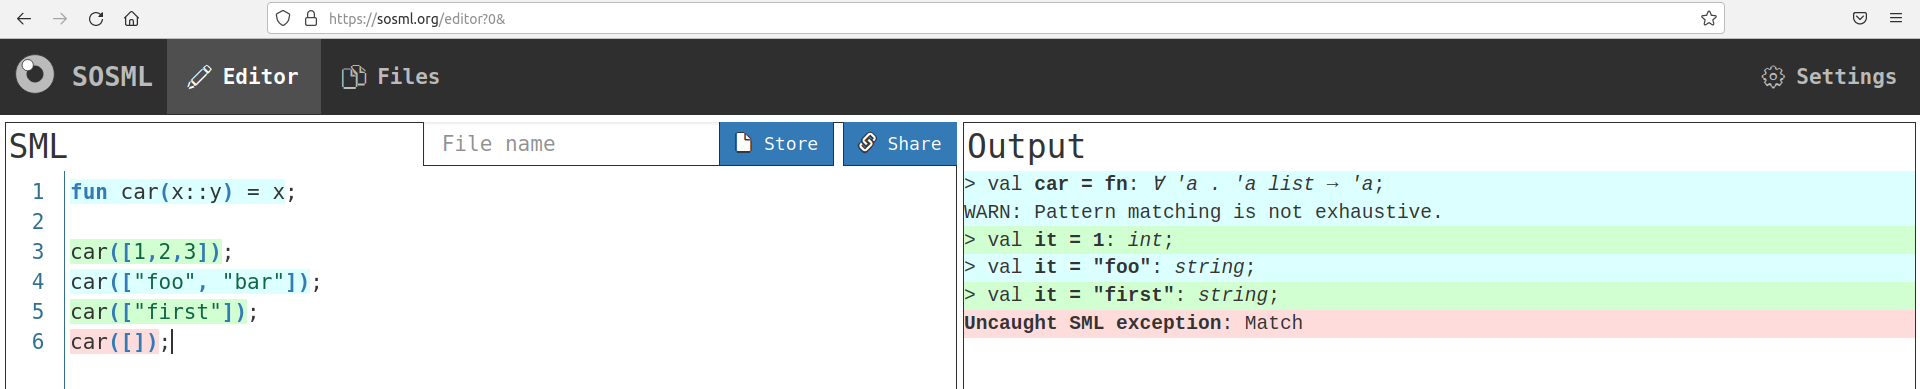Click the SOSML logo icon
This screenshot has height=389, width=1920.
[x=35, y=75]
